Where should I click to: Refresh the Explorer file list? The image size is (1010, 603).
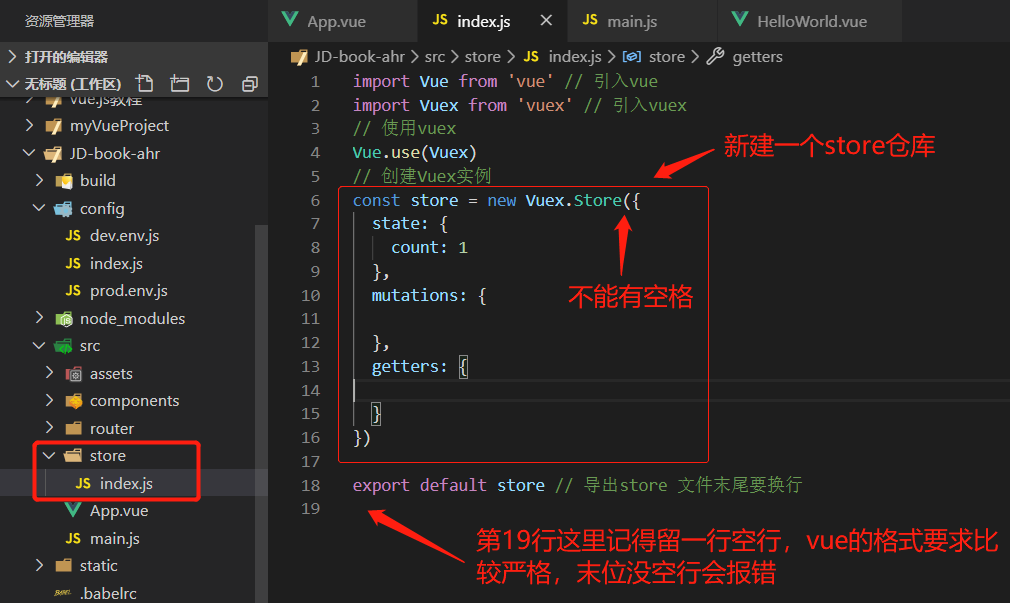pyautogui.click(x=214, y=85)
